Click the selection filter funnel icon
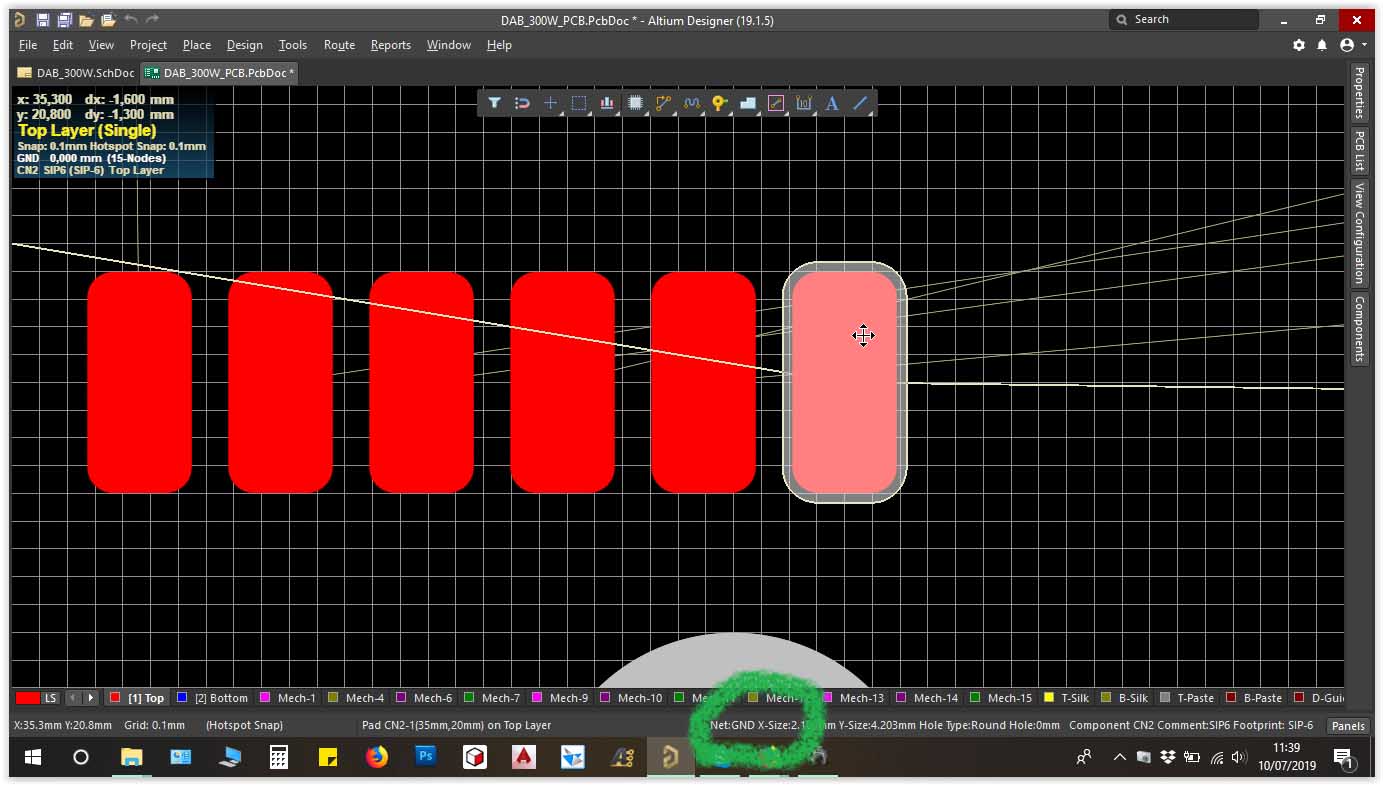Screen dimensions: 1383x785 point(494,103)
